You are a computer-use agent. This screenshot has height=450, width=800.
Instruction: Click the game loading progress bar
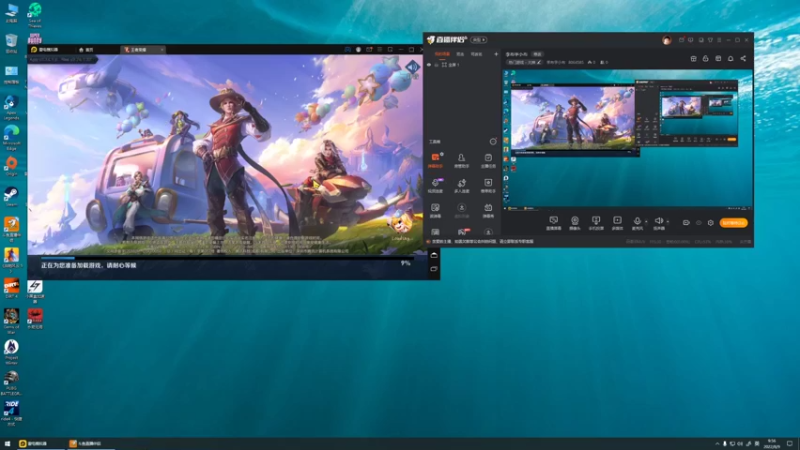(x=227, y=258)
